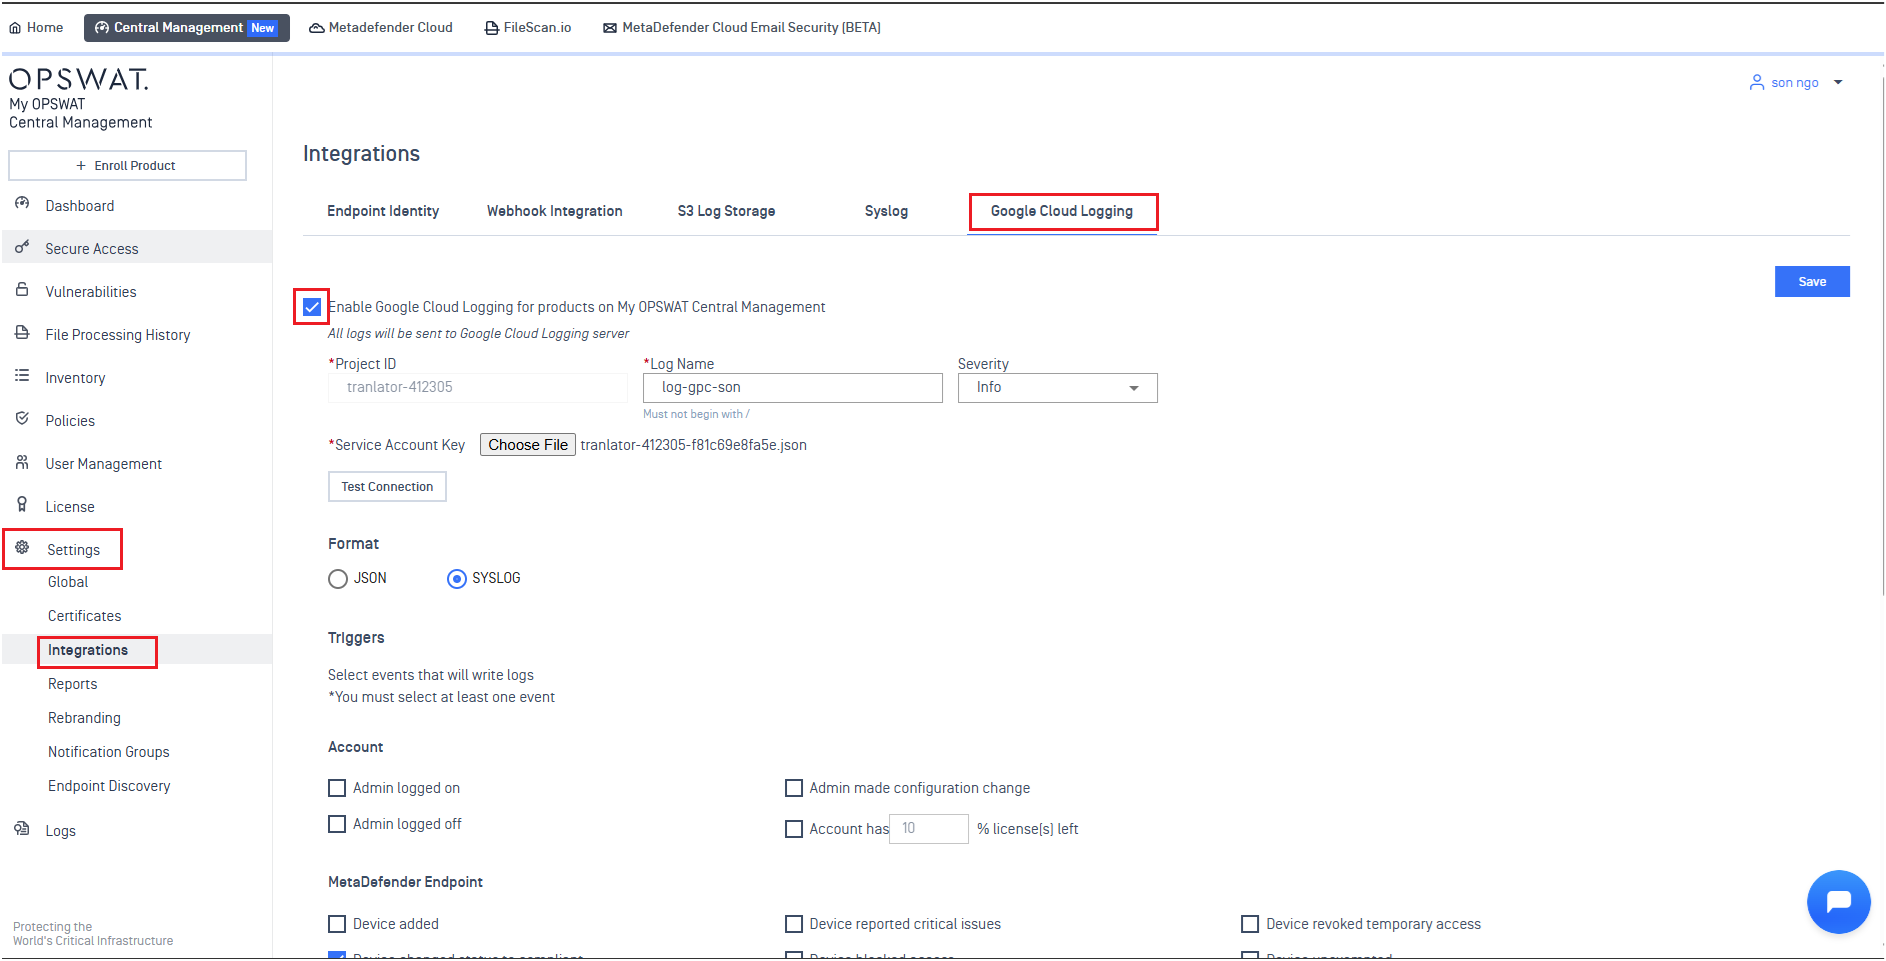Open the chat support bubble

pos(1838,901)
